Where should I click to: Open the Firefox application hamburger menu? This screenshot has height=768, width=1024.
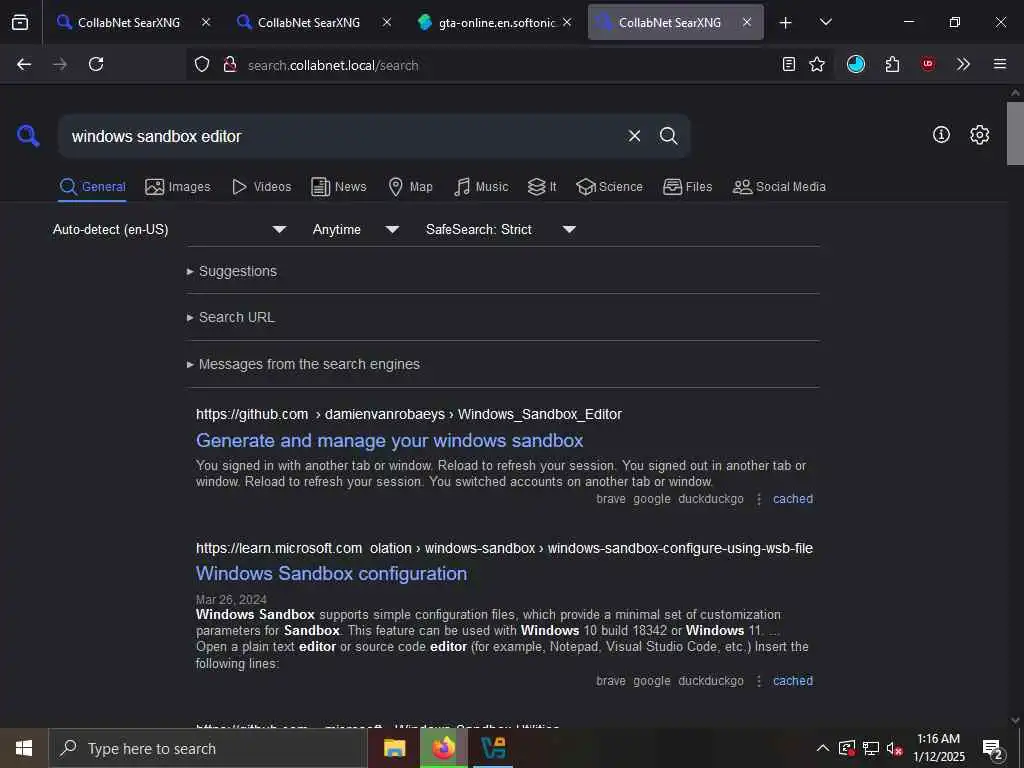(x=1000, y=64)
